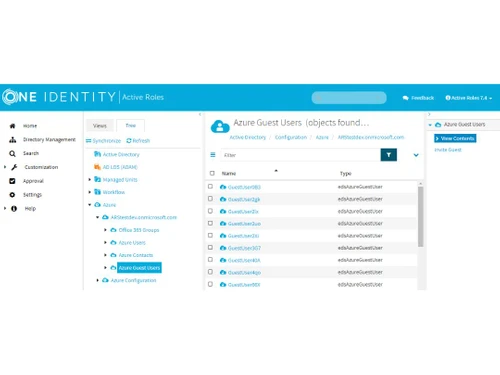This screenshot has height=375, width=500.
Task: Expand the Azure Configuration tree node
Action: tap(97, 280)
